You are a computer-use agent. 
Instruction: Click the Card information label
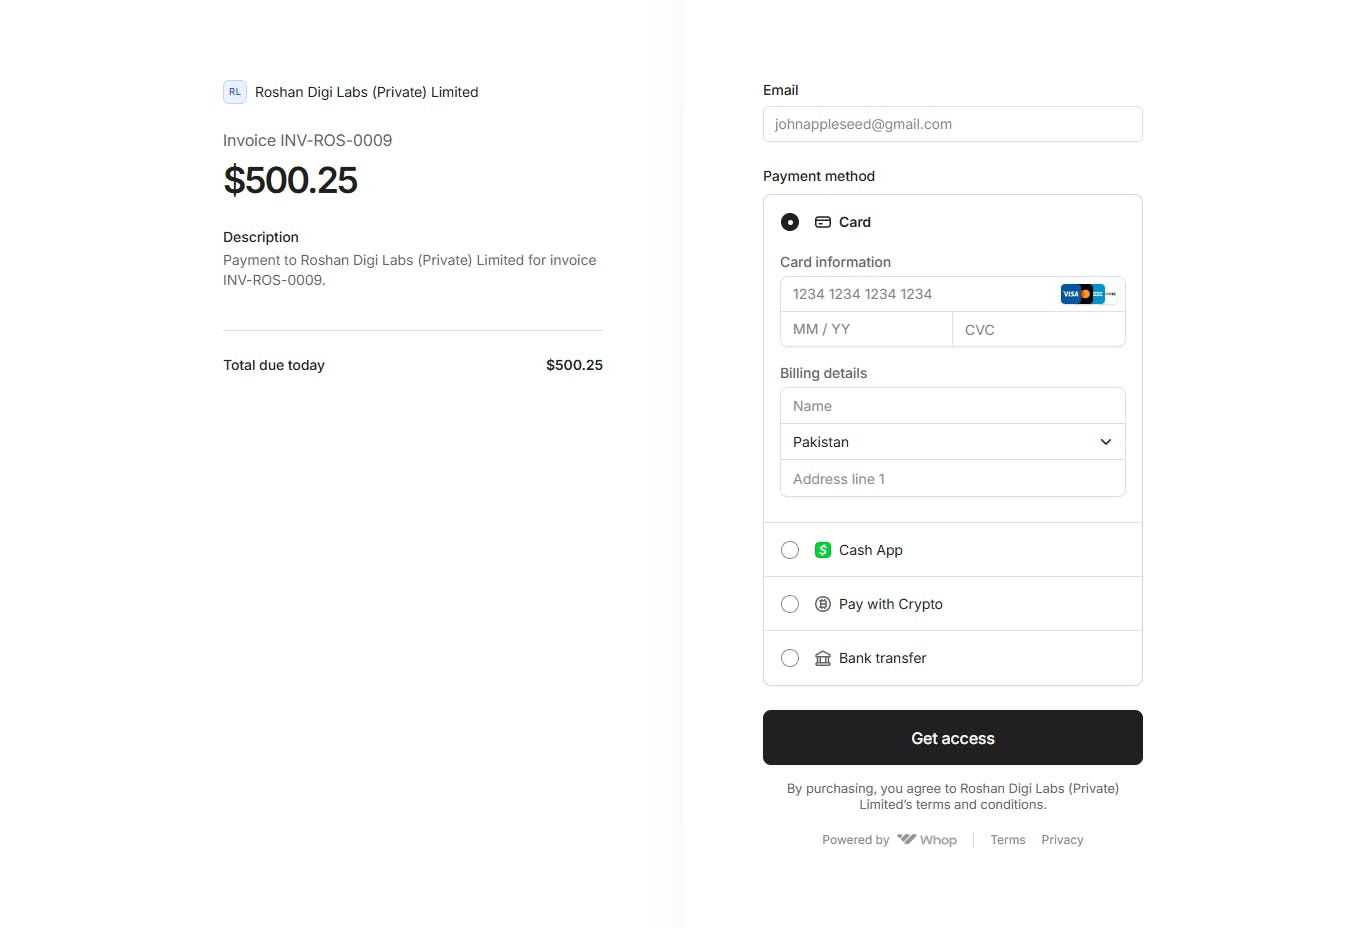tap(835, 262)
